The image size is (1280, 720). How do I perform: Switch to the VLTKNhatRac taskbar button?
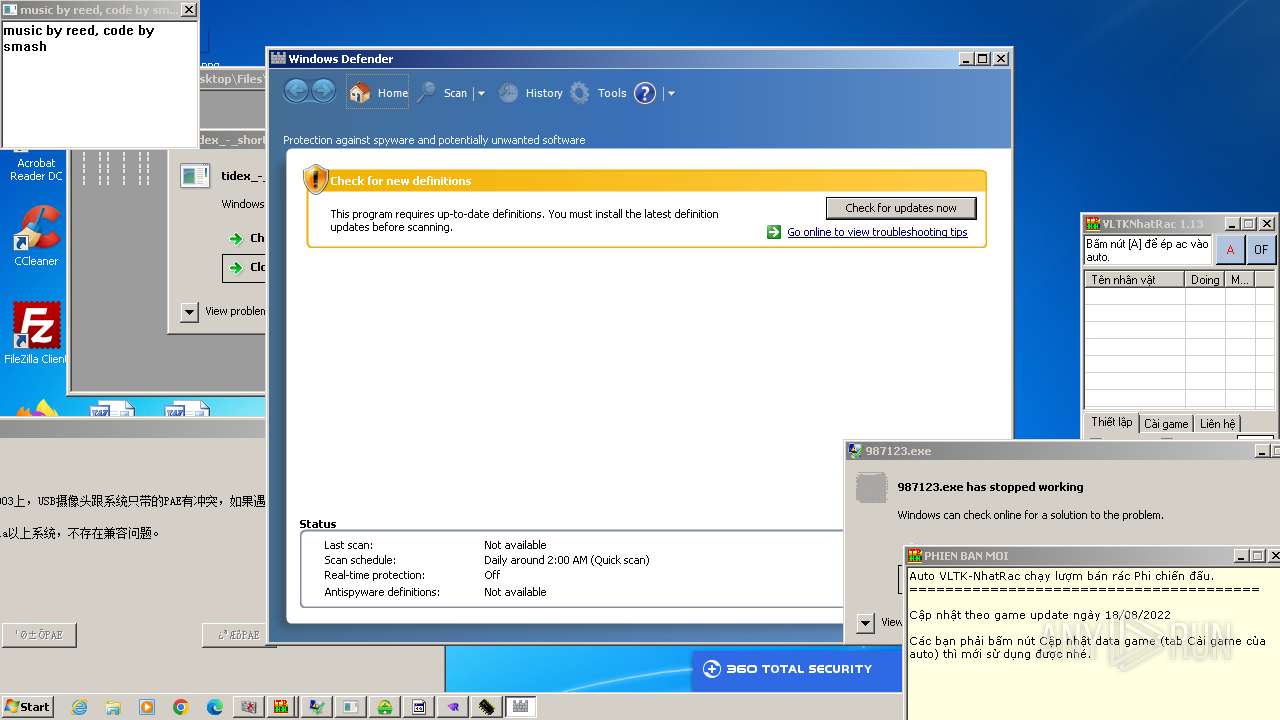(x=283, y=707)
